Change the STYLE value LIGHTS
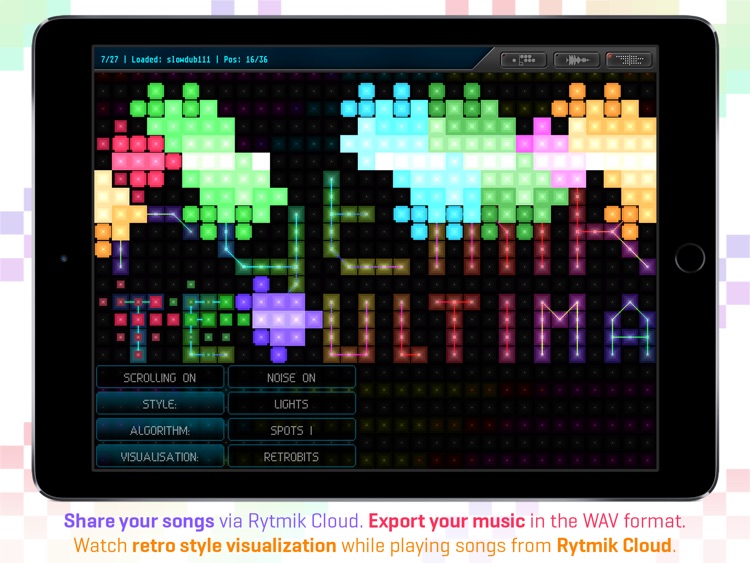 (291, 404)
